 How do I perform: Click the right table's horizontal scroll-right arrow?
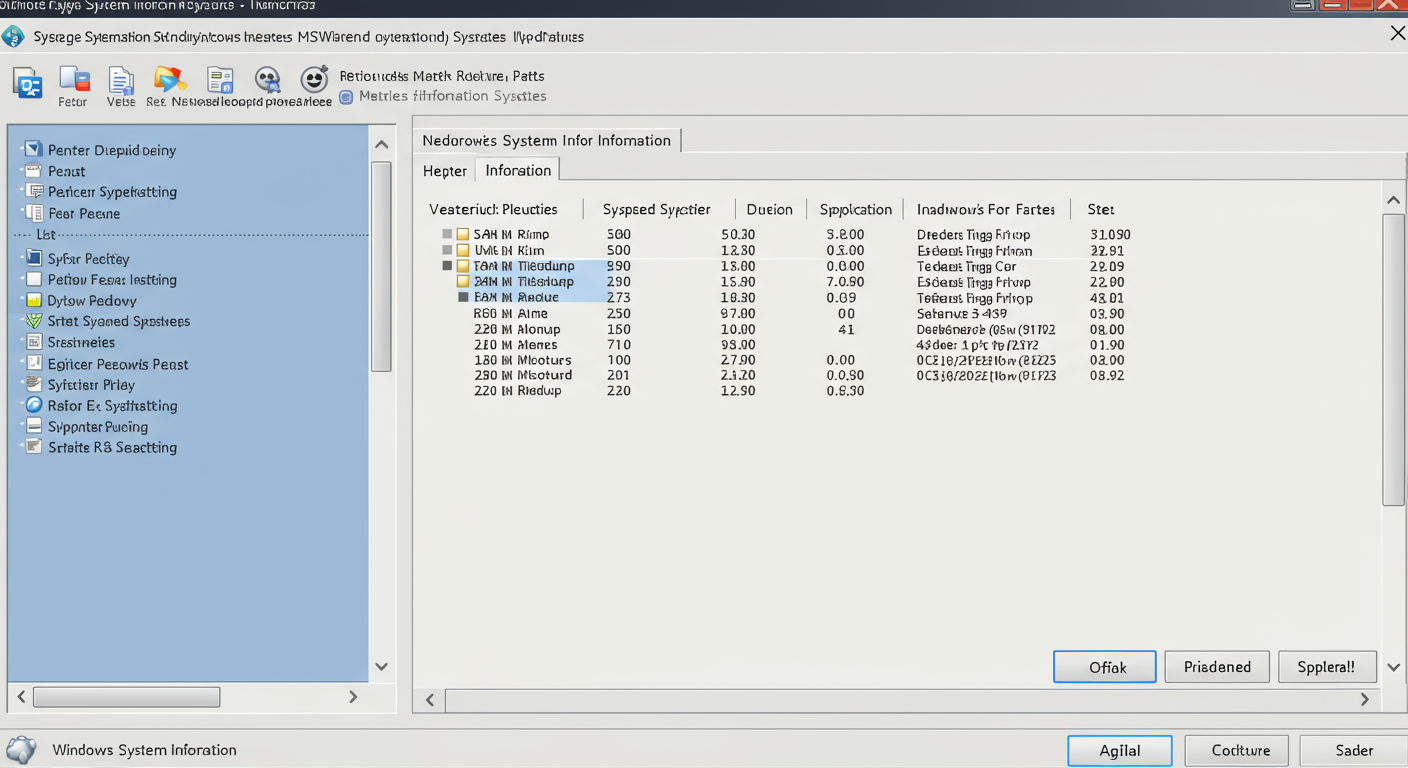[x=1365, y=700]
